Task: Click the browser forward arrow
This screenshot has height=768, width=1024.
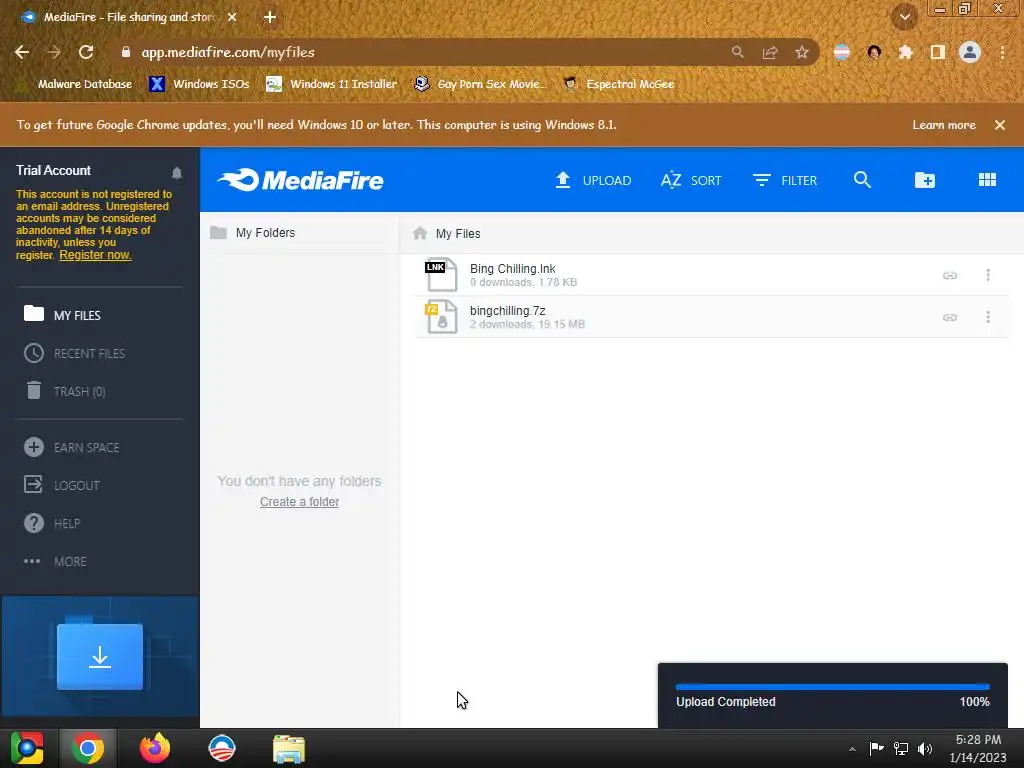Action: point(54,52)
